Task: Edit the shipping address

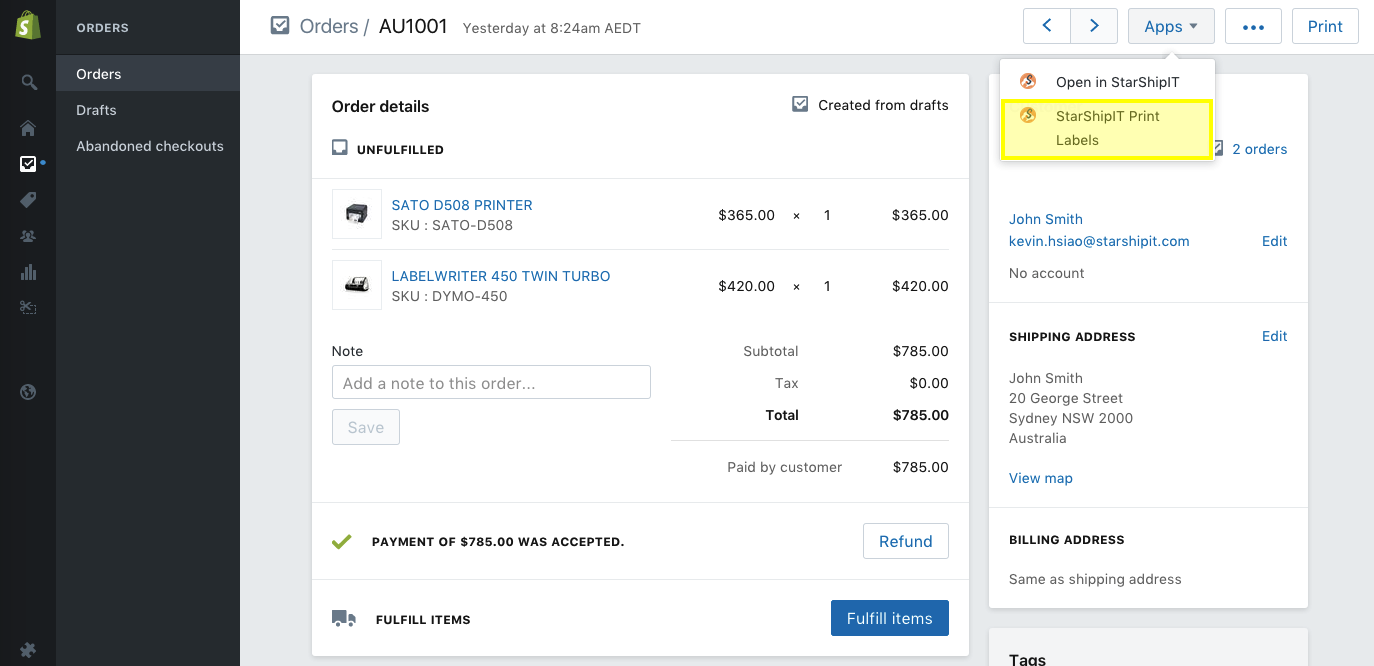Action: (x=1274, y=336)
